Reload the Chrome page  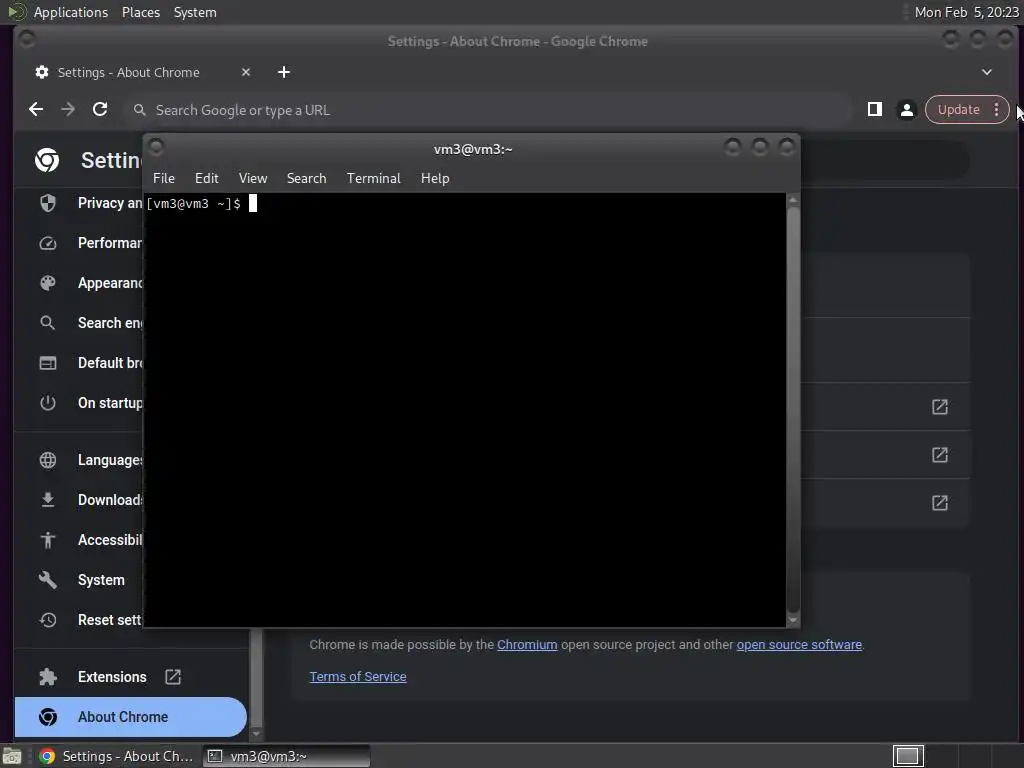coord(100,110)
